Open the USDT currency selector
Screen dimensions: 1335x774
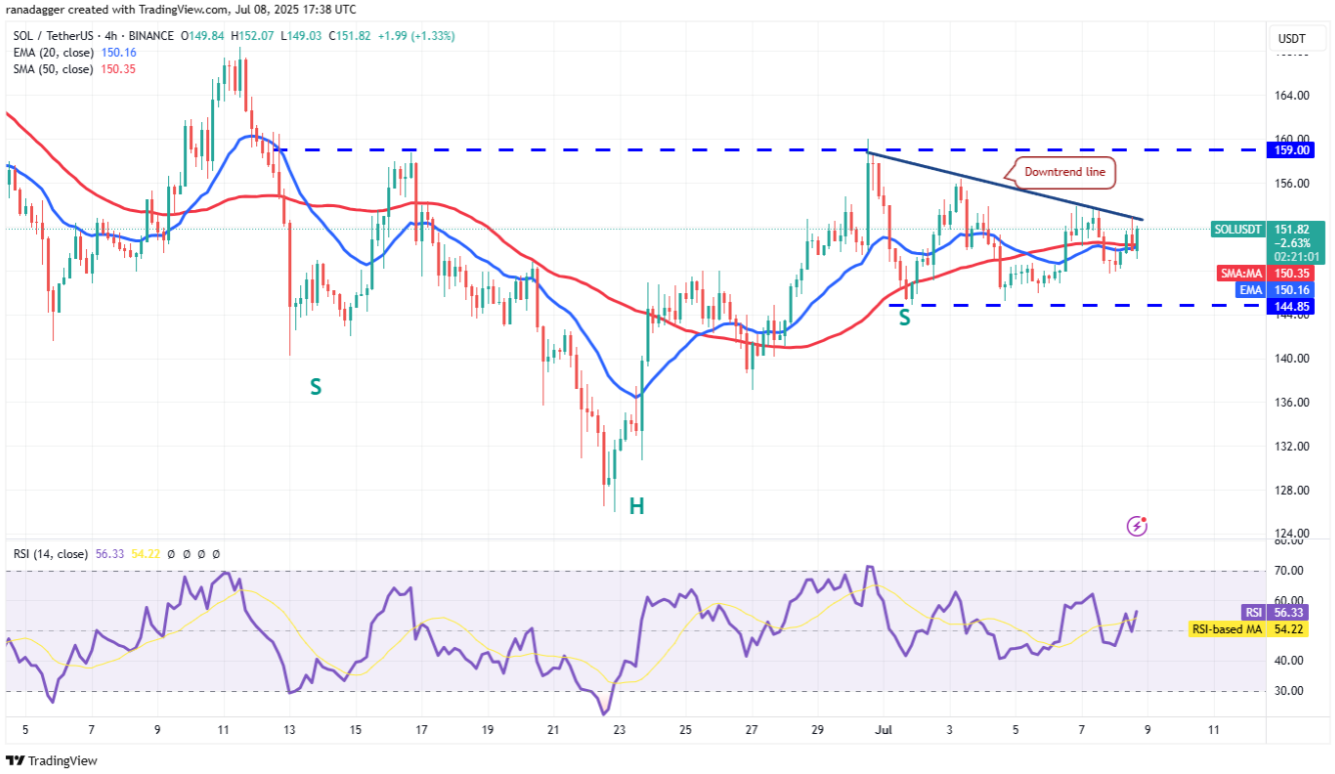pyautogui.click(x=1290, y=39)
